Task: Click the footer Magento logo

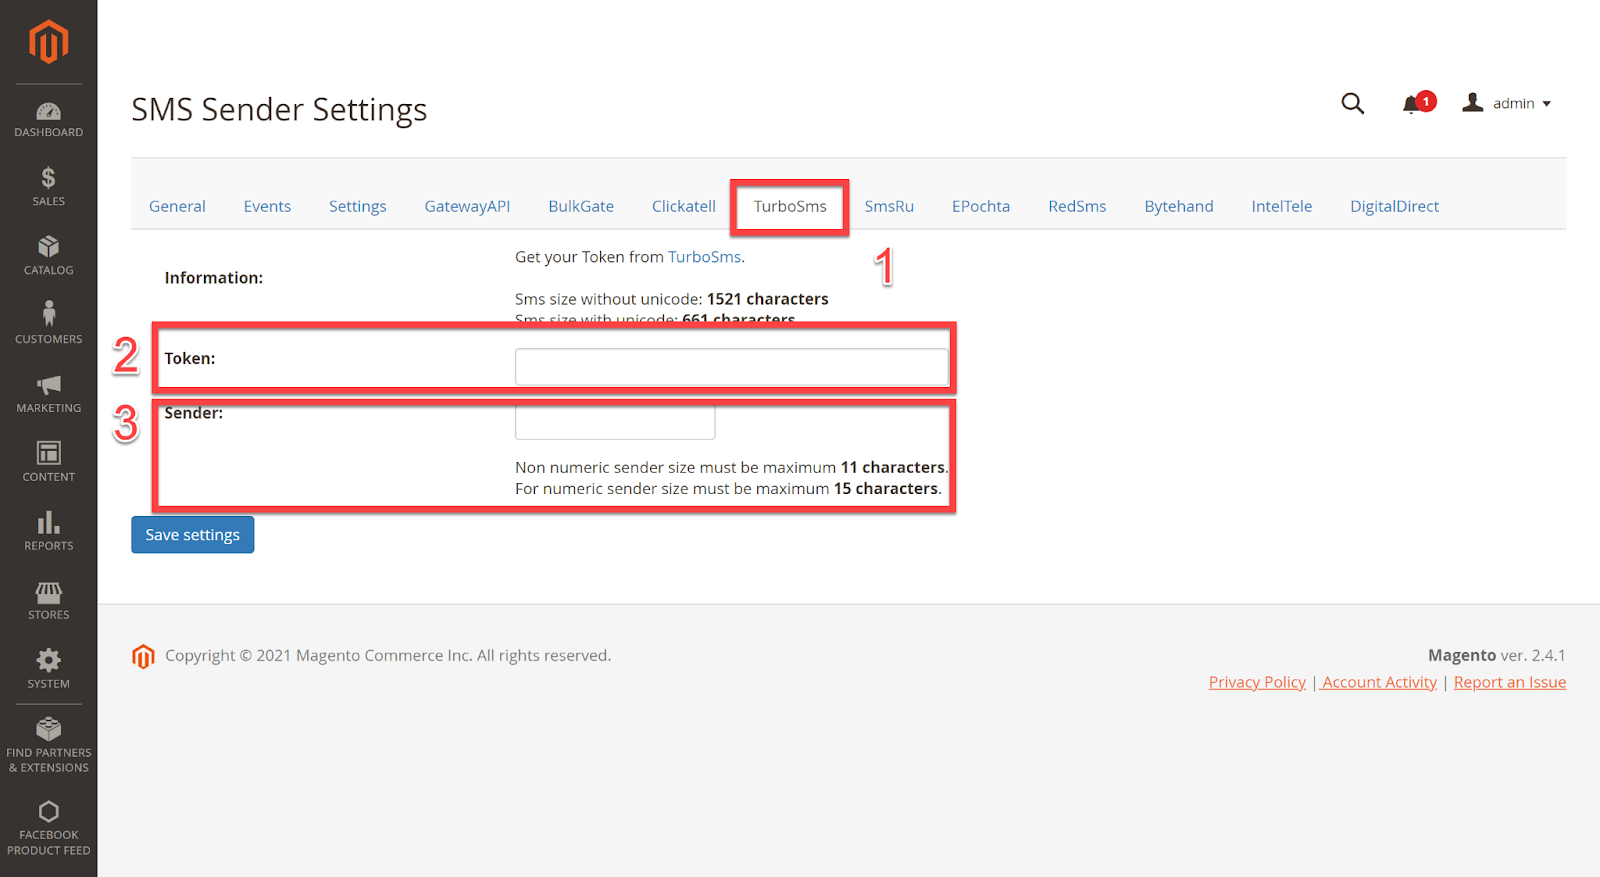Action: tap(143, 656)
